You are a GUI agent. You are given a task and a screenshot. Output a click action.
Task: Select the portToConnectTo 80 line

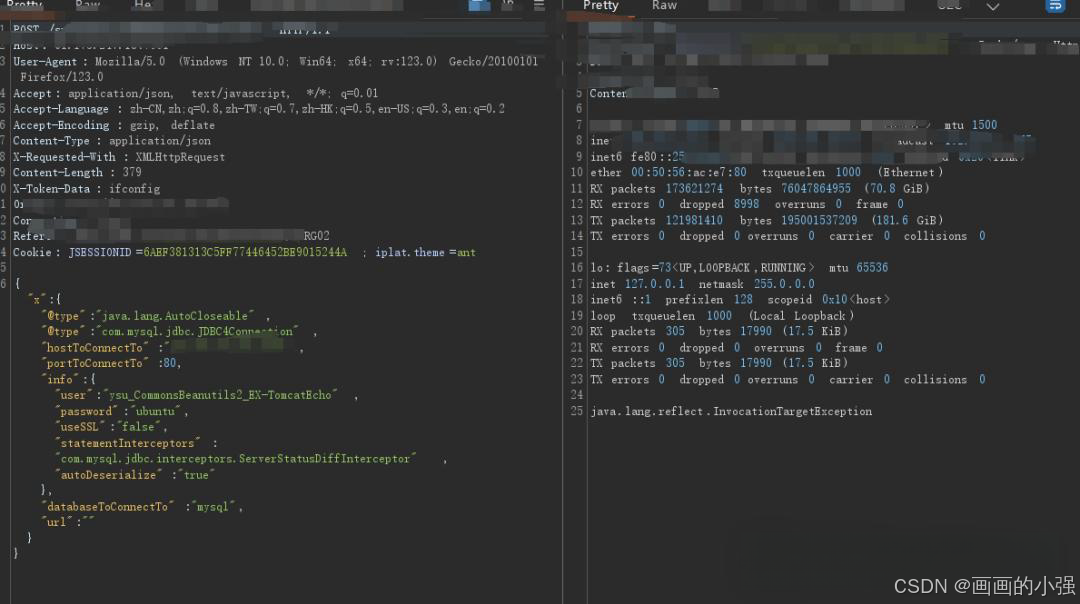pyautogui.click(x=111, y=363)
